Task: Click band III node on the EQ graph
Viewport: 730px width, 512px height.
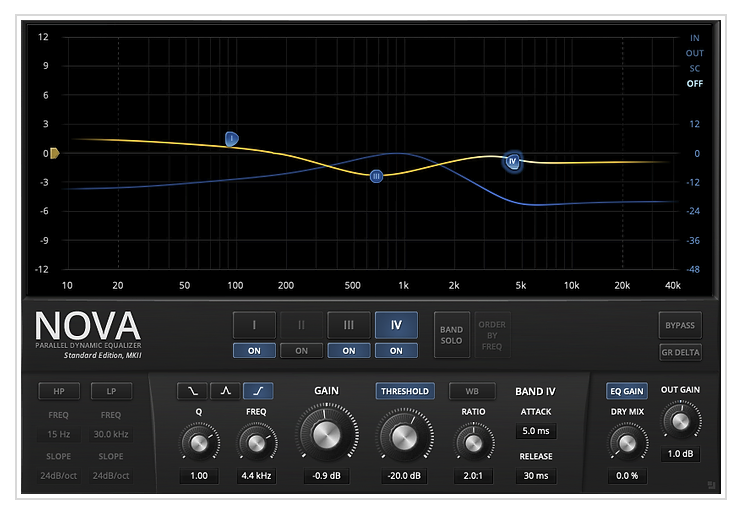Action: 376,176
